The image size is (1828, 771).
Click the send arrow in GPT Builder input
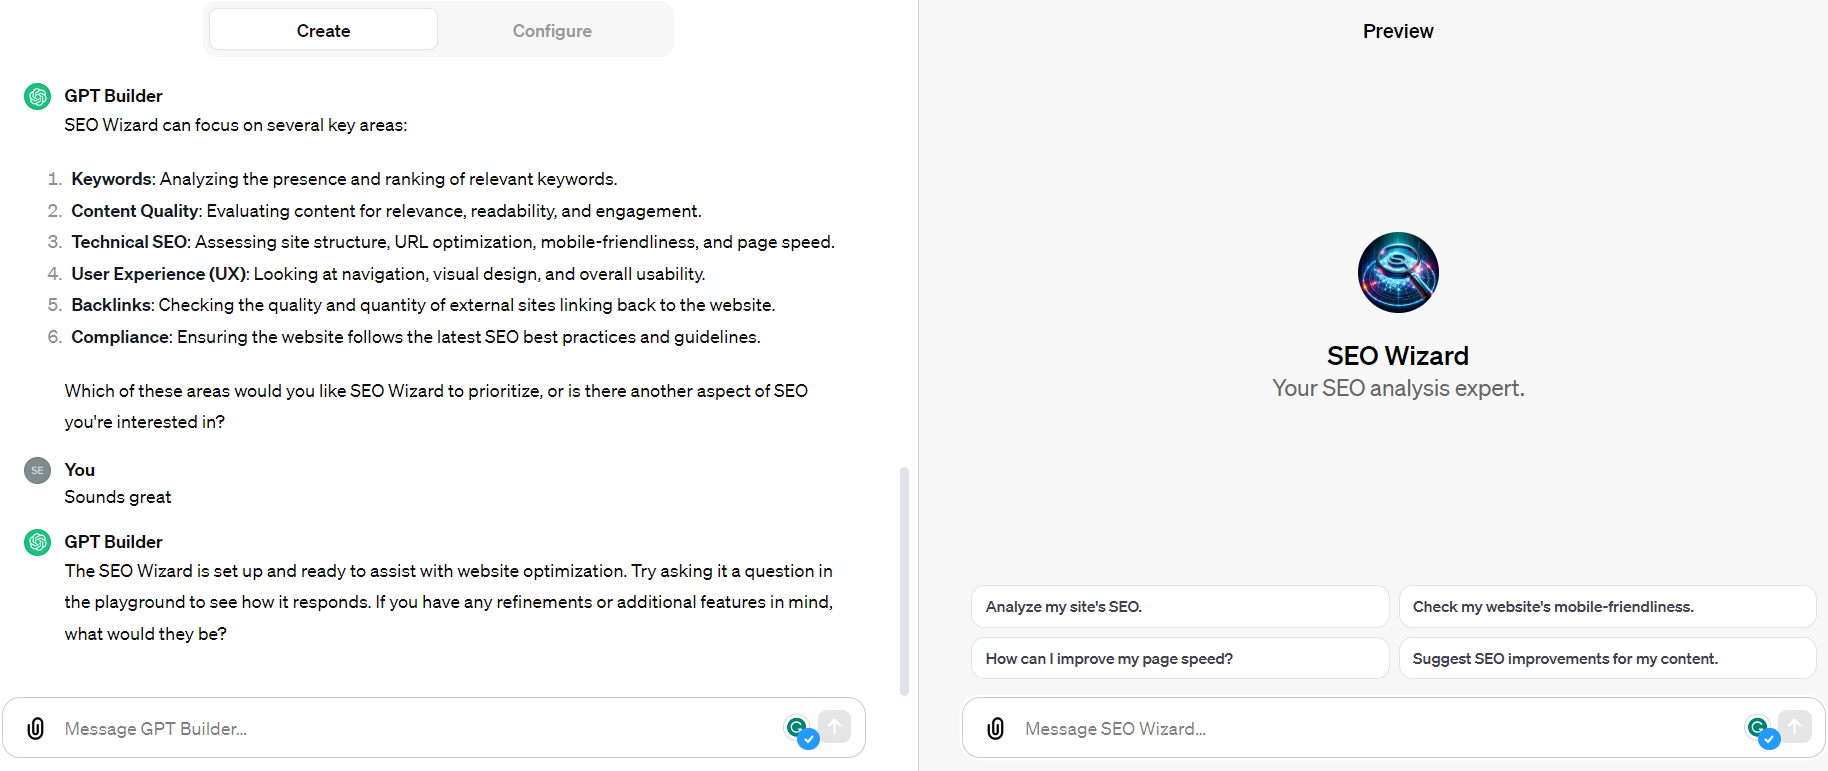click(x=835, y=726)
